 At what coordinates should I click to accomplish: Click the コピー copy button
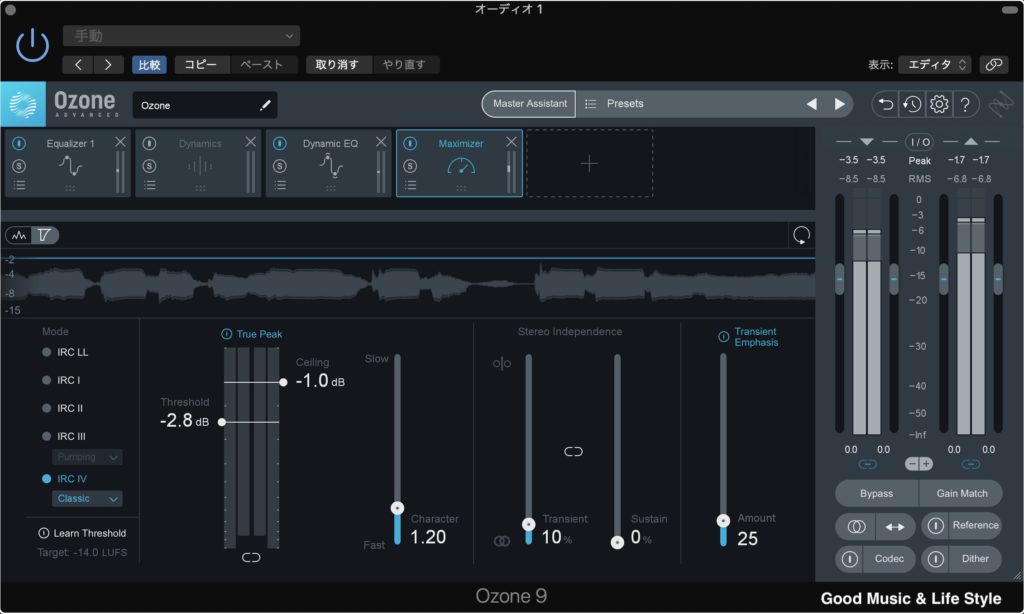click(201, 65)
